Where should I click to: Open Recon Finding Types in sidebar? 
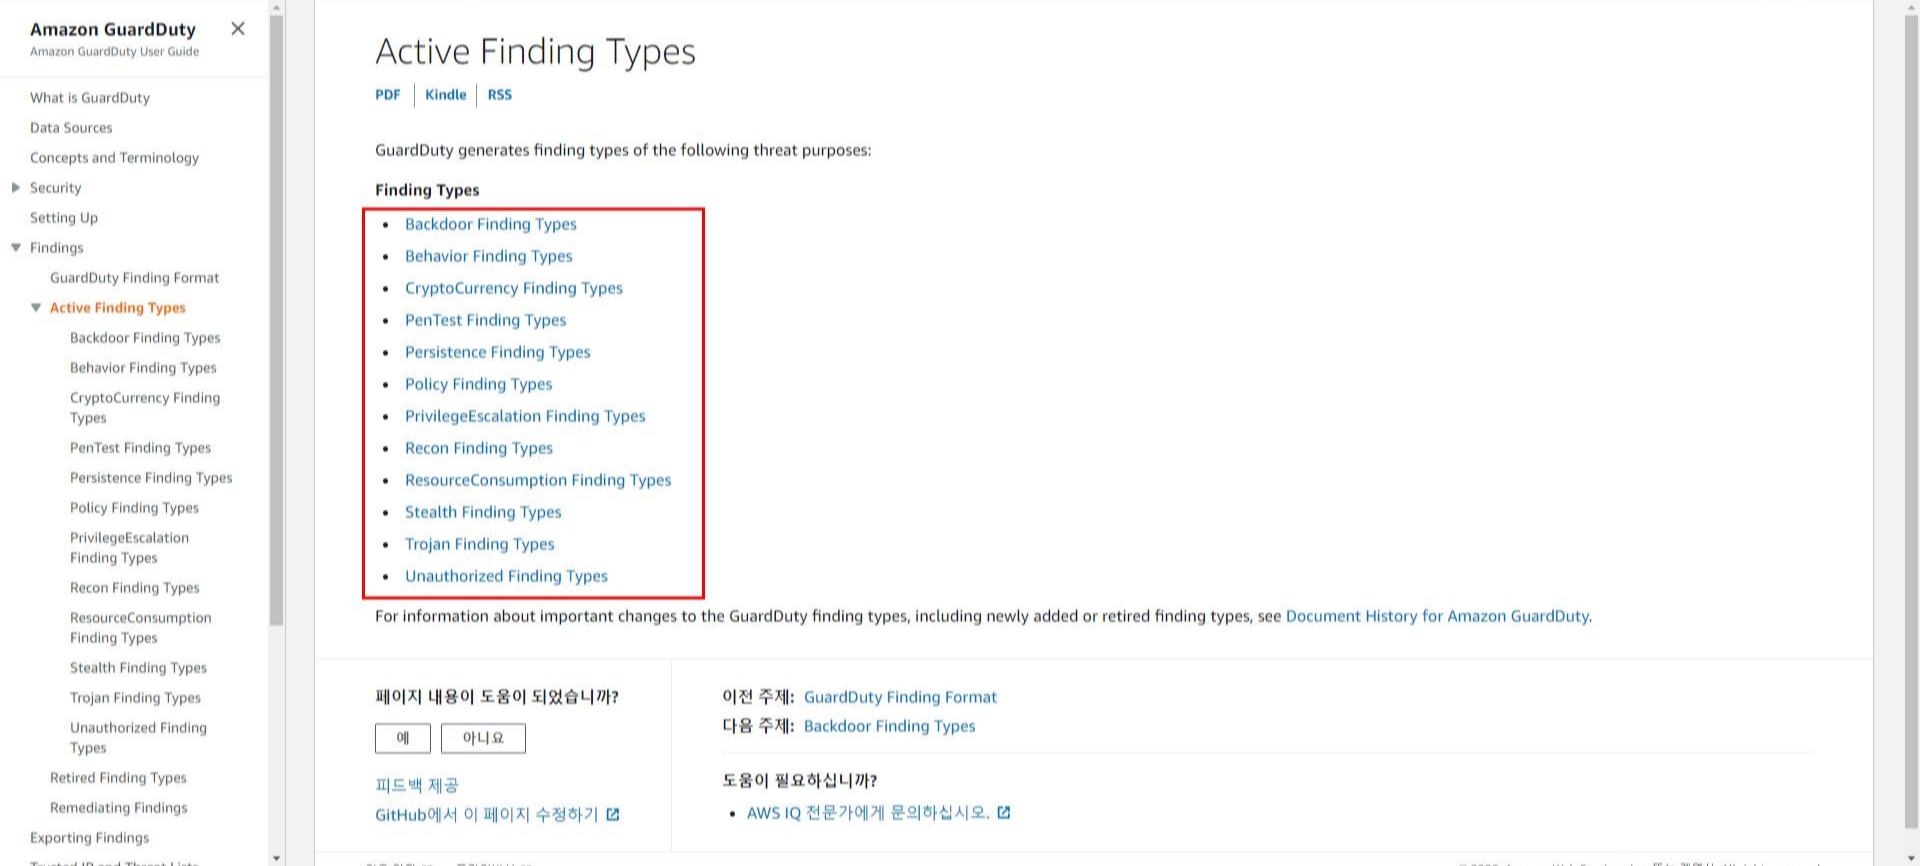(x=135, y=587)
